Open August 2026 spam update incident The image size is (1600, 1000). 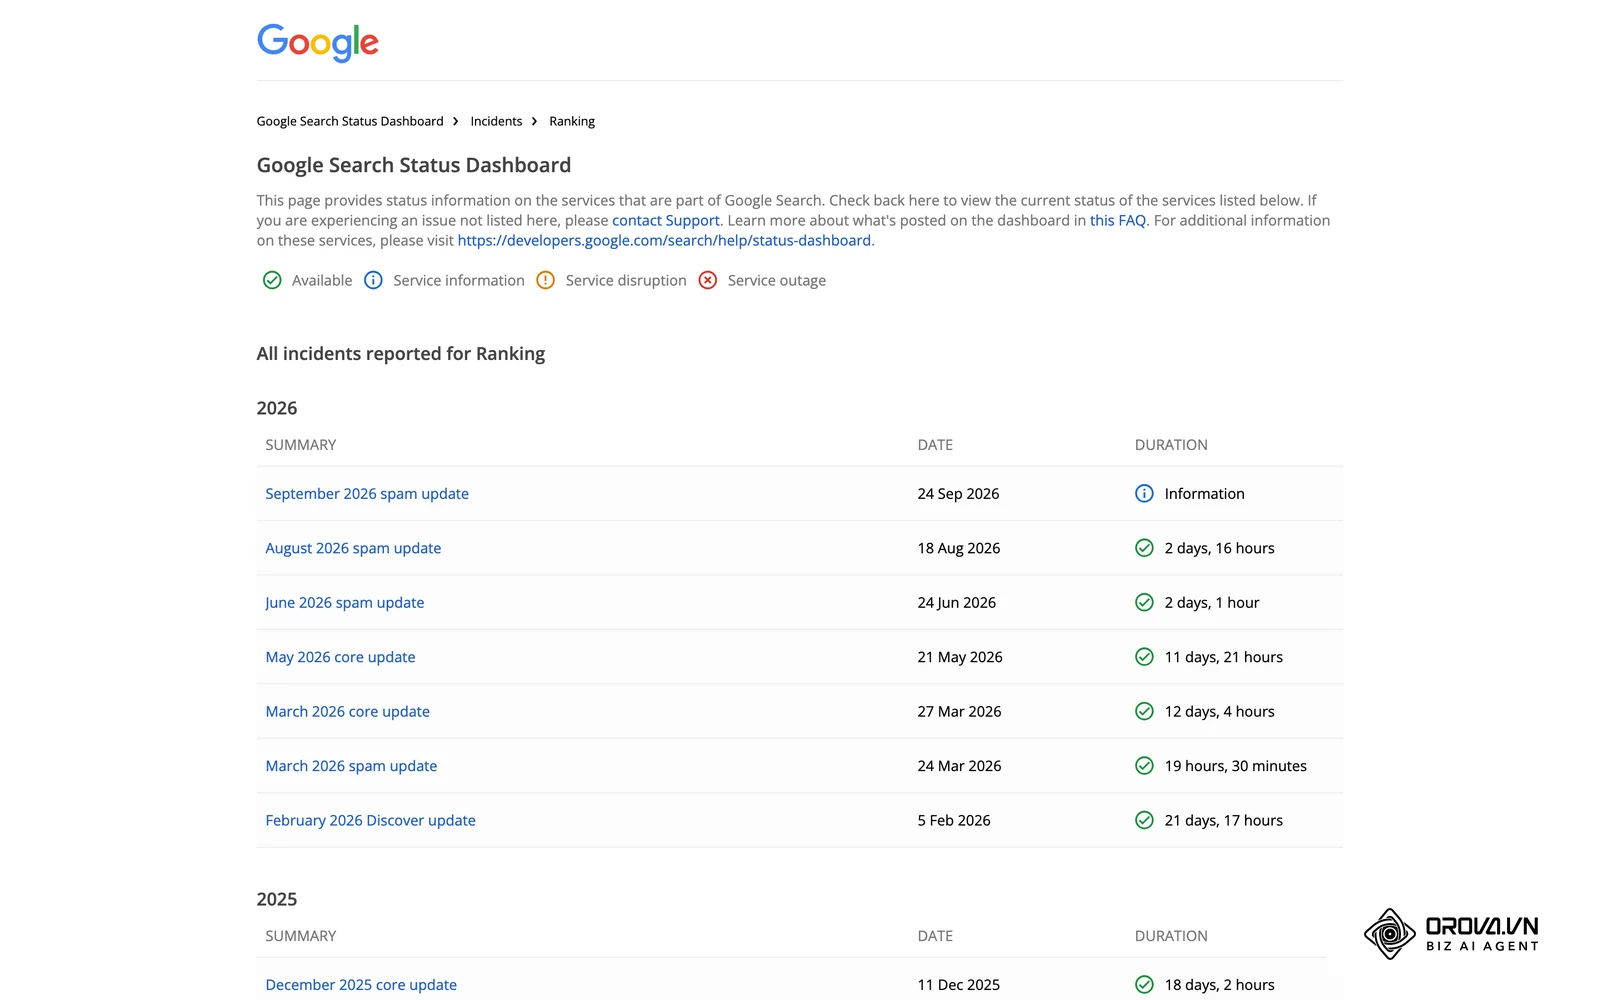(353, 548)
